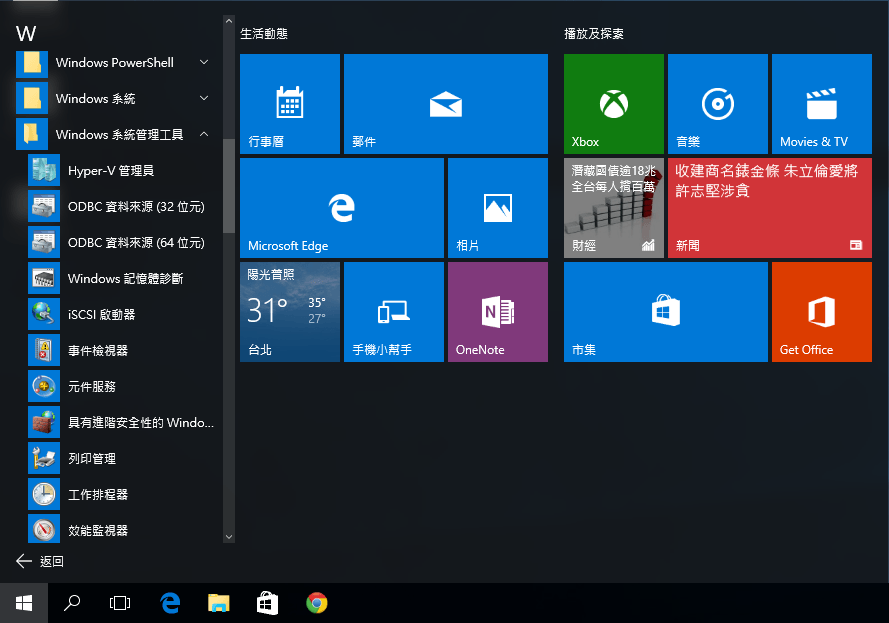Open the 行事曆 calendar tile
This screenshot has height=623, width=889.
click(x=290, y=104)
